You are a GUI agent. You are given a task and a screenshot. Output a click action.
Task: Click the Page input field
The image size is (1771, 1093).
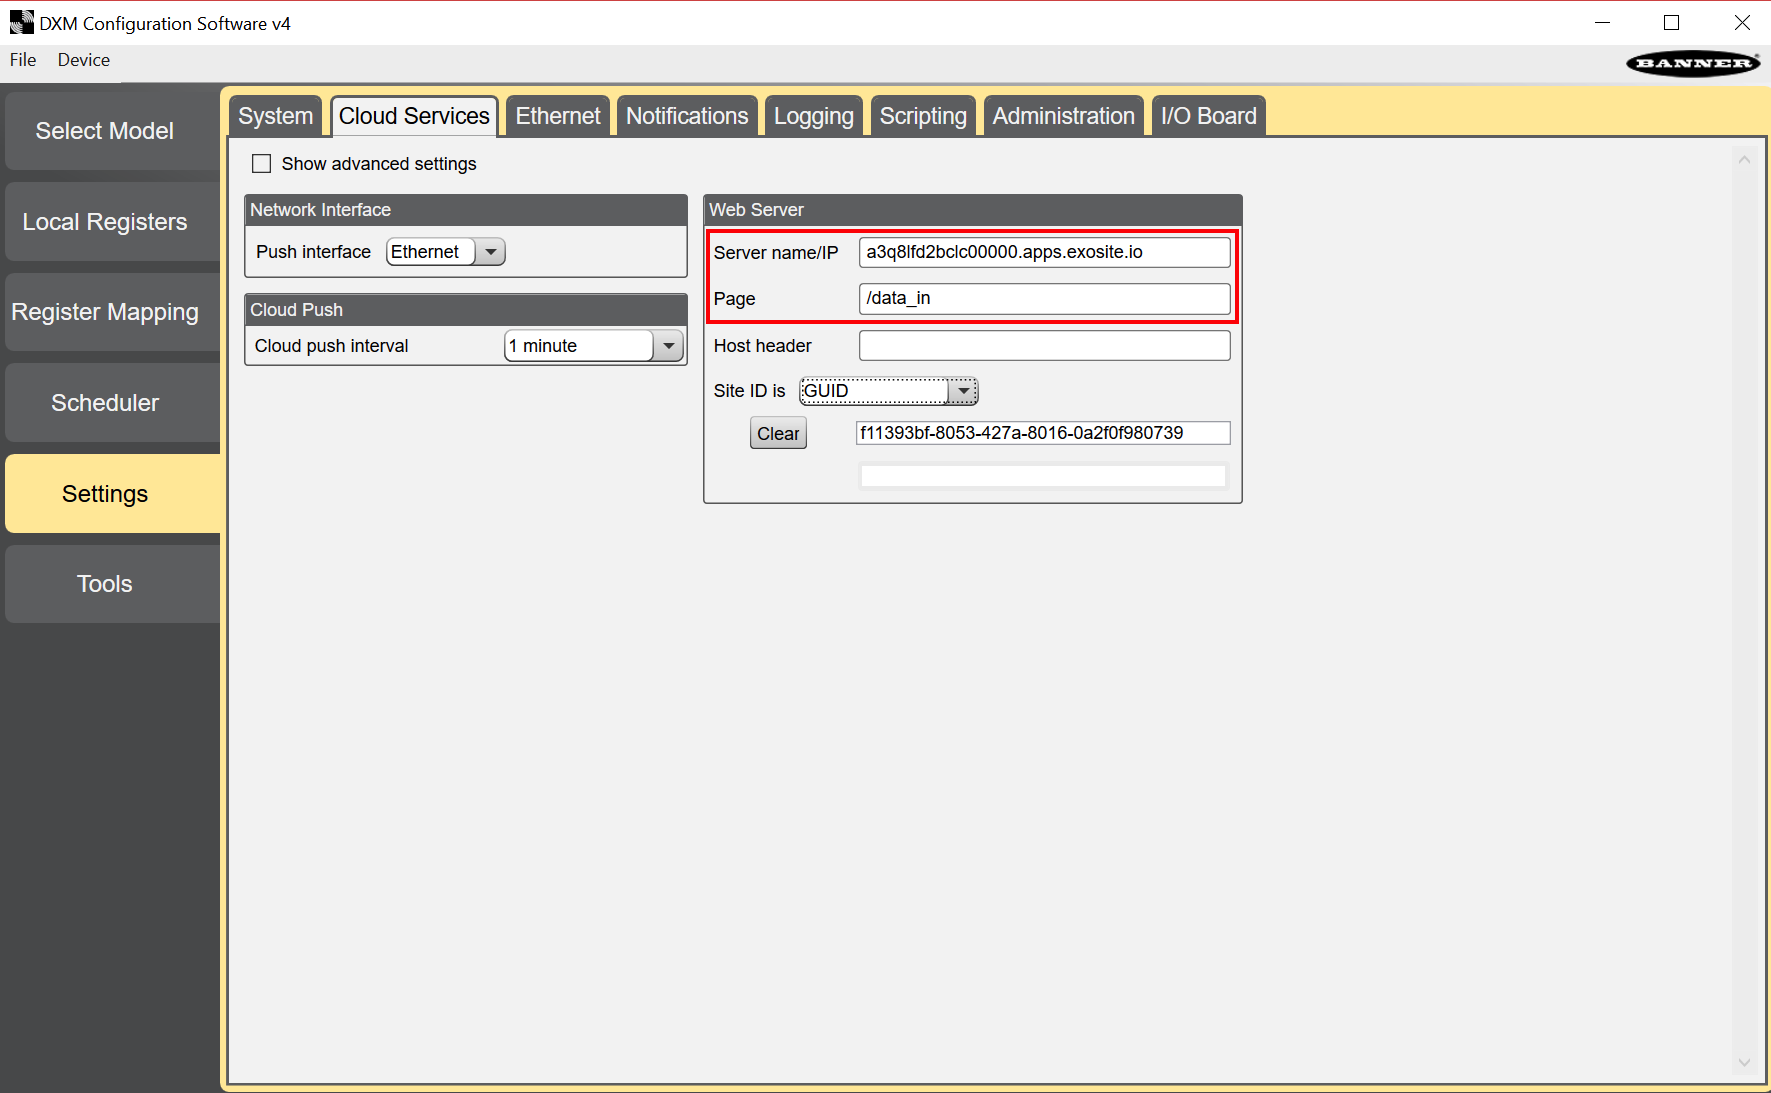[1044, 298]
